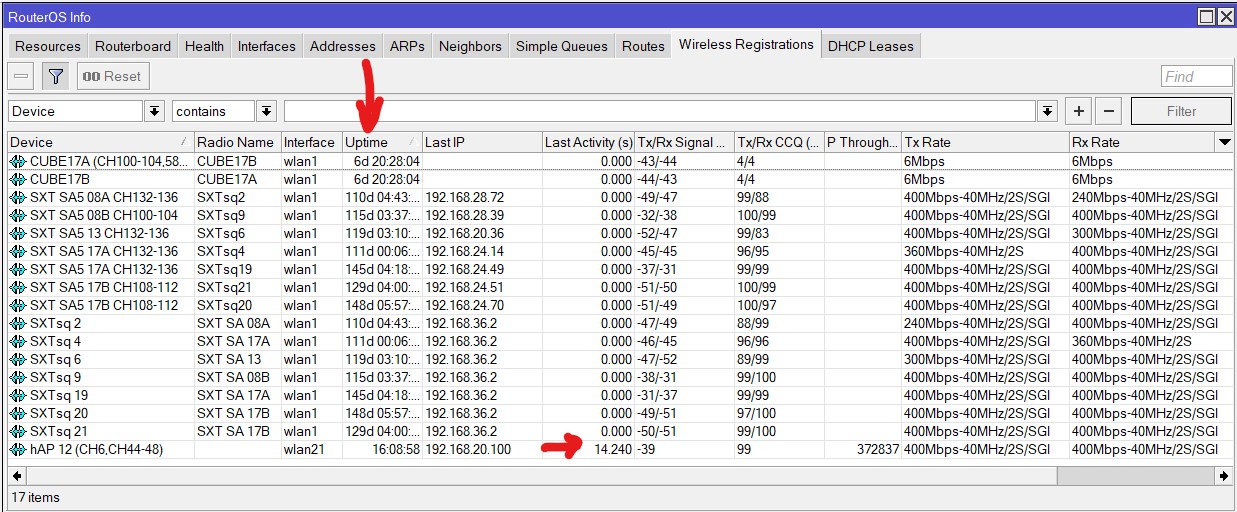Click icon of SXTsq 9 row

click(x=18, y=377)
